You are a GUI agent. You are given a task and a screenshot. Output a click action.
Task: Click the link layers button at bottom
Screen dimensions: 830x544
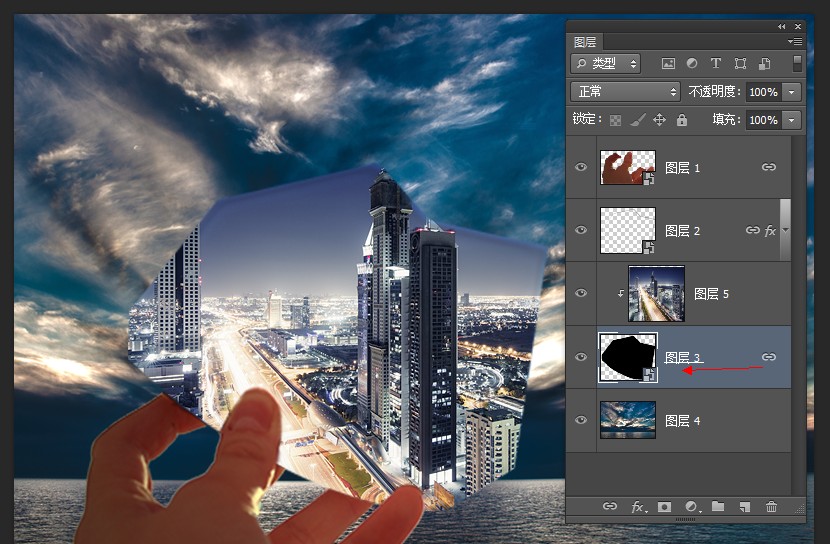tap(610, 506)
